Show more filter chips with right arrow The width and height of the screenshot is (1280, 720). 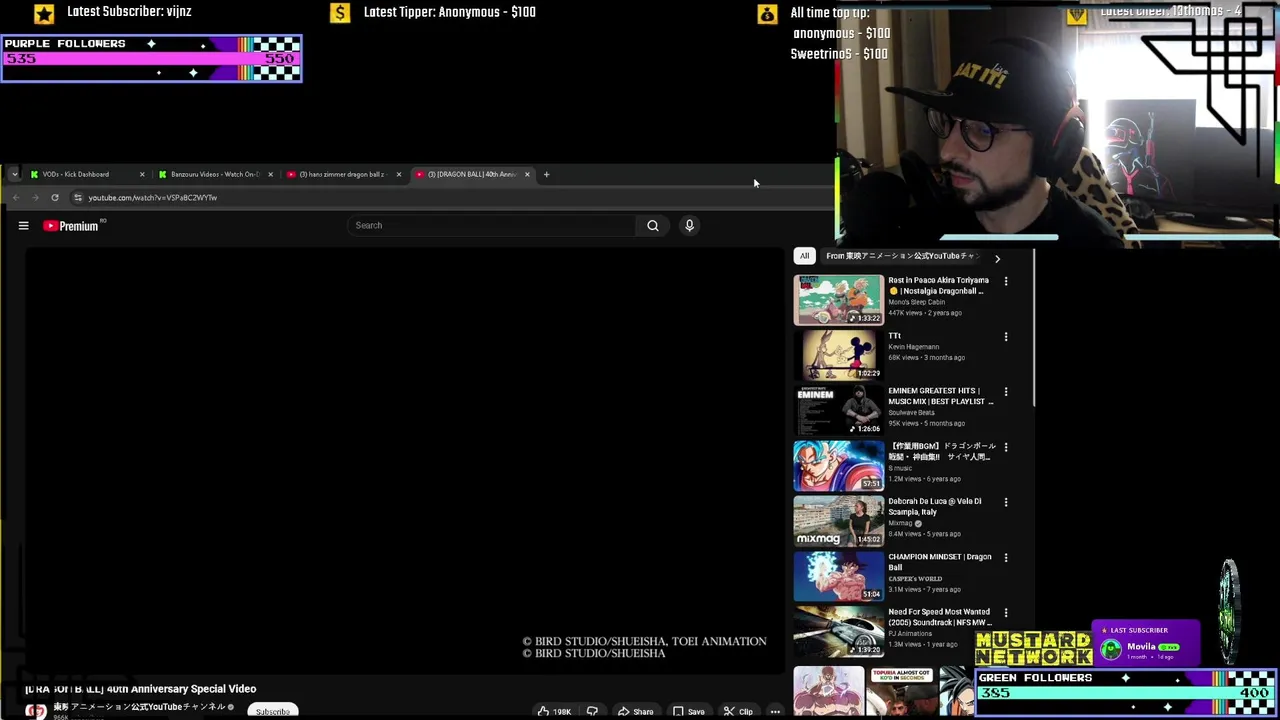pos(997,258)
